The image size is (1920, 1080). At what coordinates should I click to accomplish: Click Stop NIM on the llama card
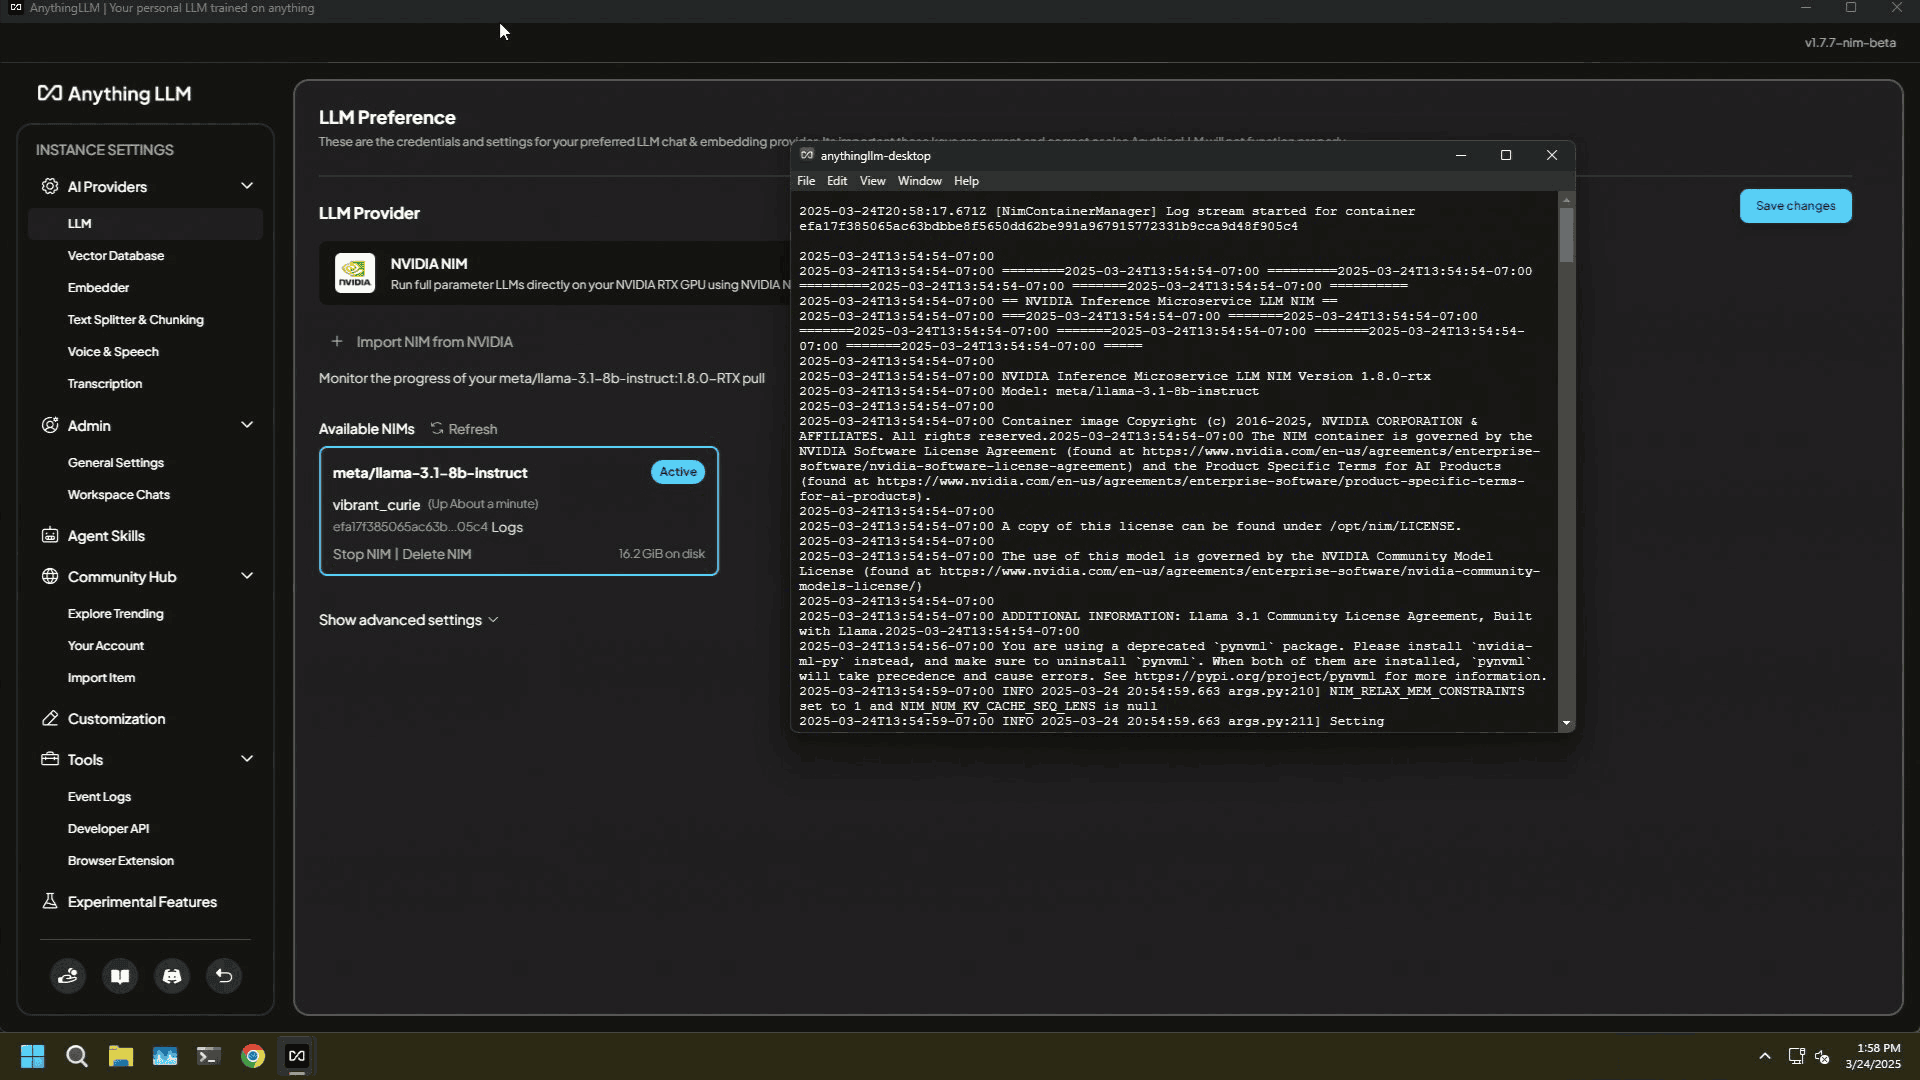click(x=361, y=554)
